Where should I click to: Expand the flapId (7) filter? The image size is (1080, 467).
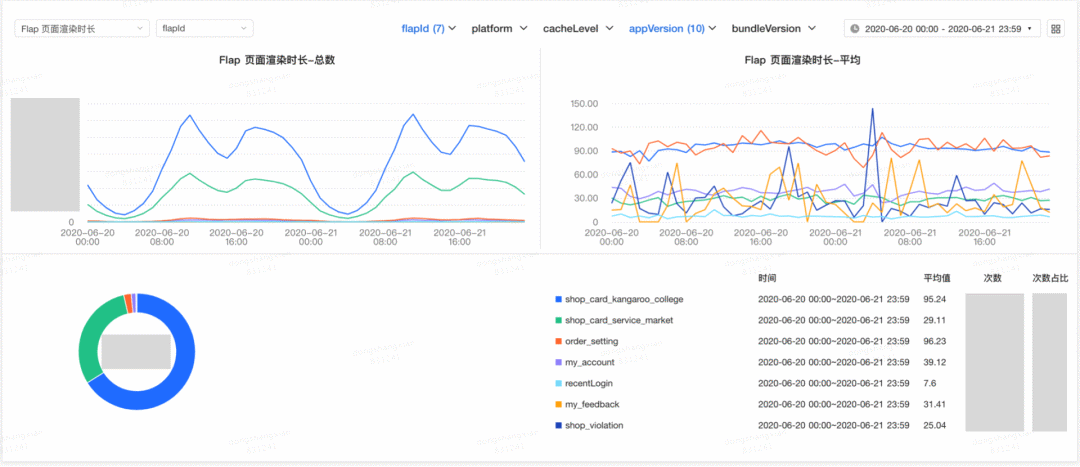[x=429, y=29]
